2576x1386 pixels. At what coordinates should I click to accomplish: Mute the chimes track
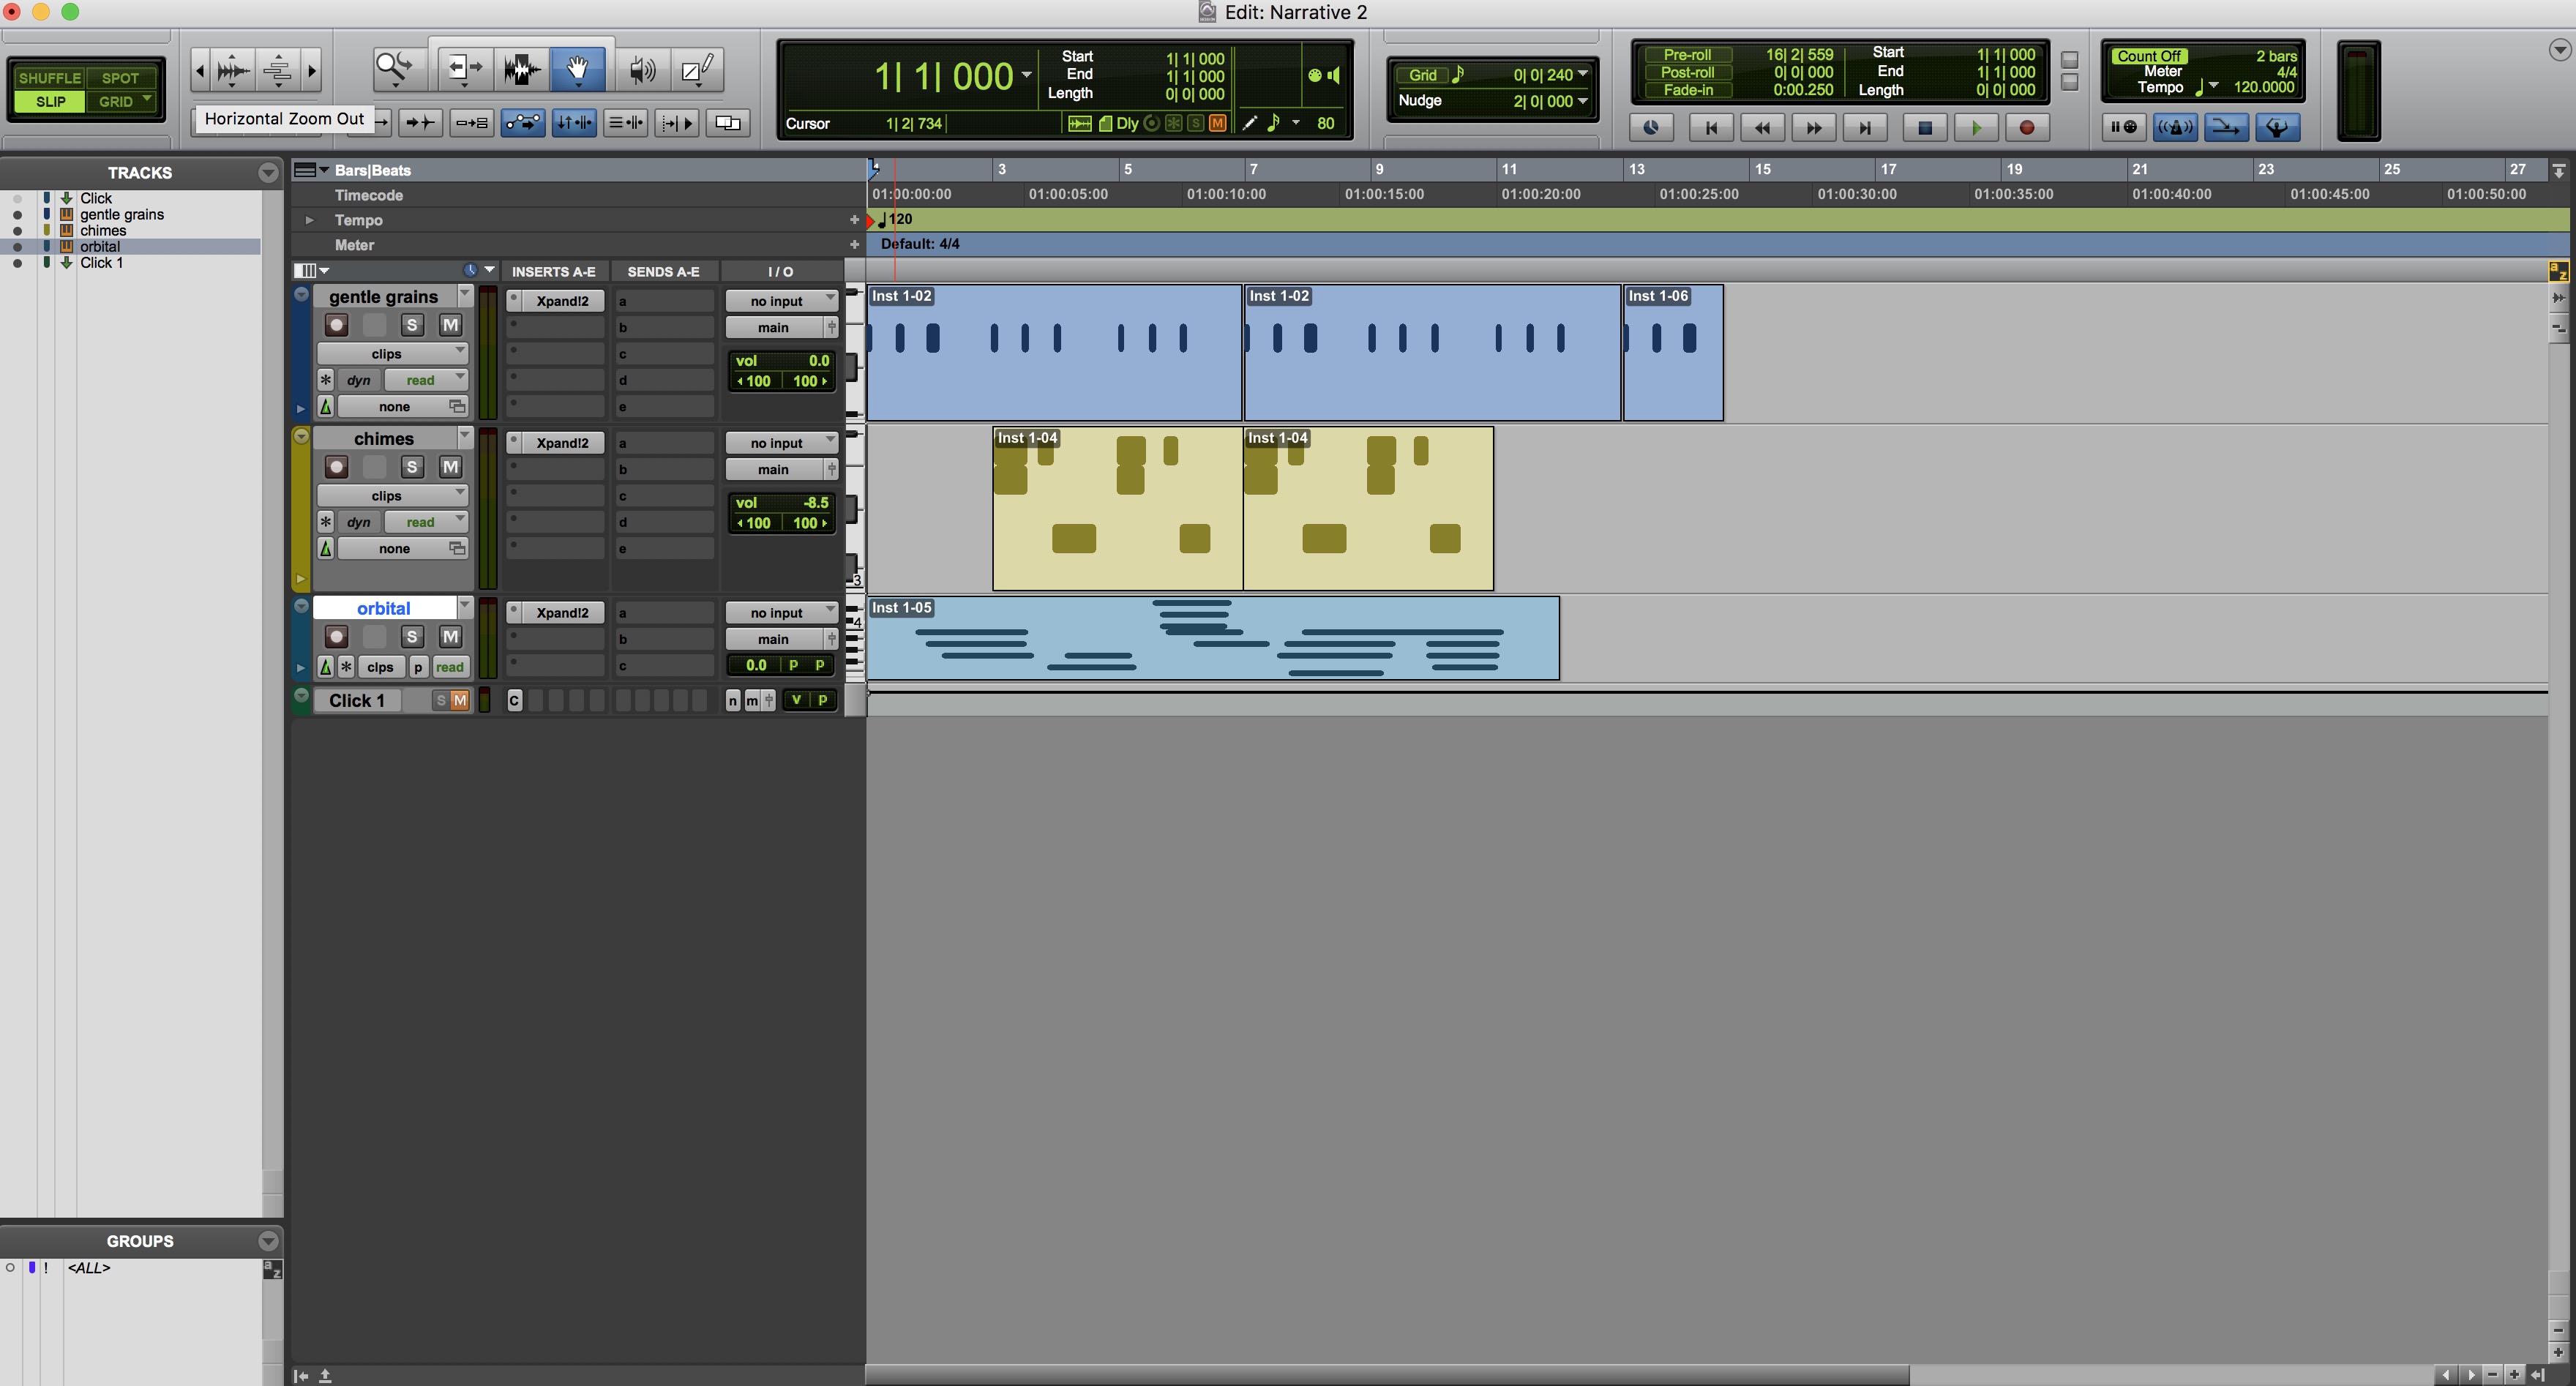[x=450, y=467]
